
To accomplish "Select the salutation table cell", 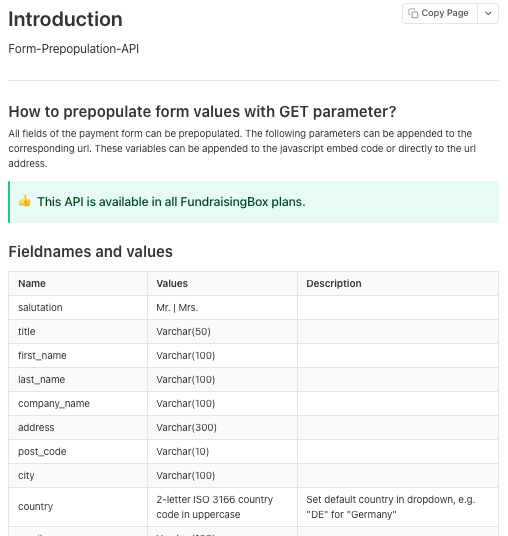I will 78,307.
